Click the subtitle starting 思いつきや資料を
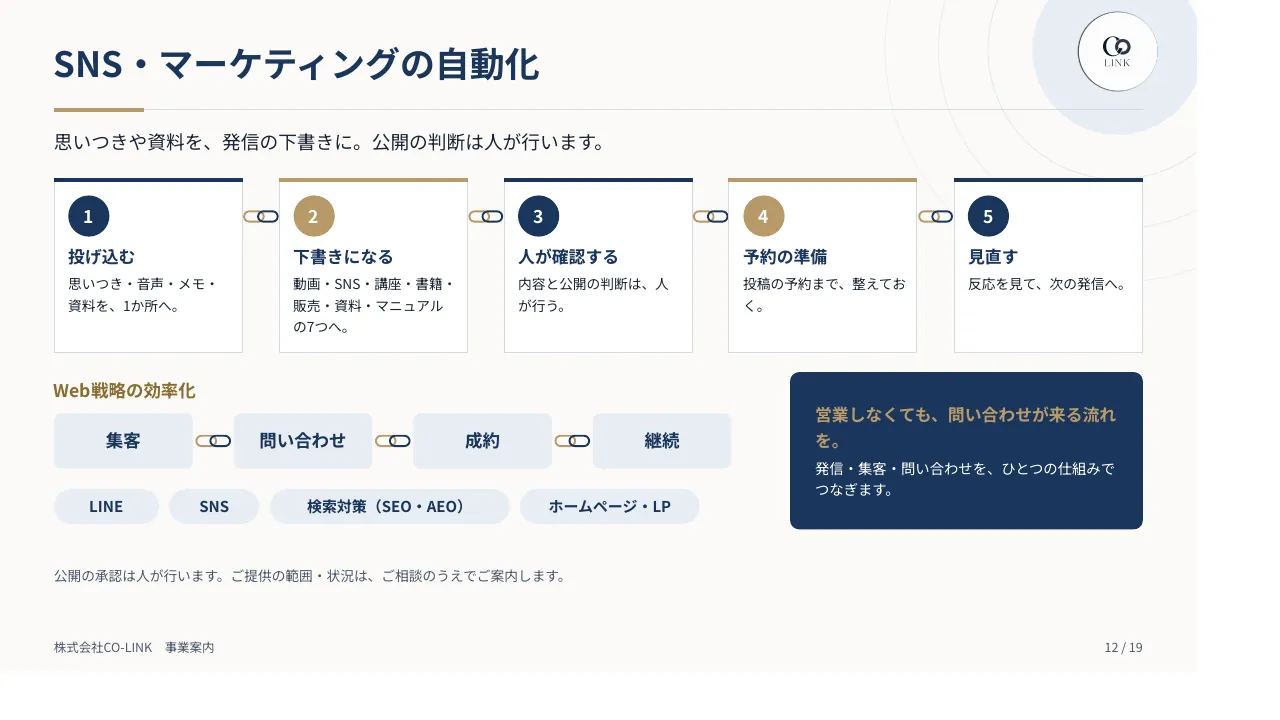Screen dimensions: 1280x720 point(331,142)
